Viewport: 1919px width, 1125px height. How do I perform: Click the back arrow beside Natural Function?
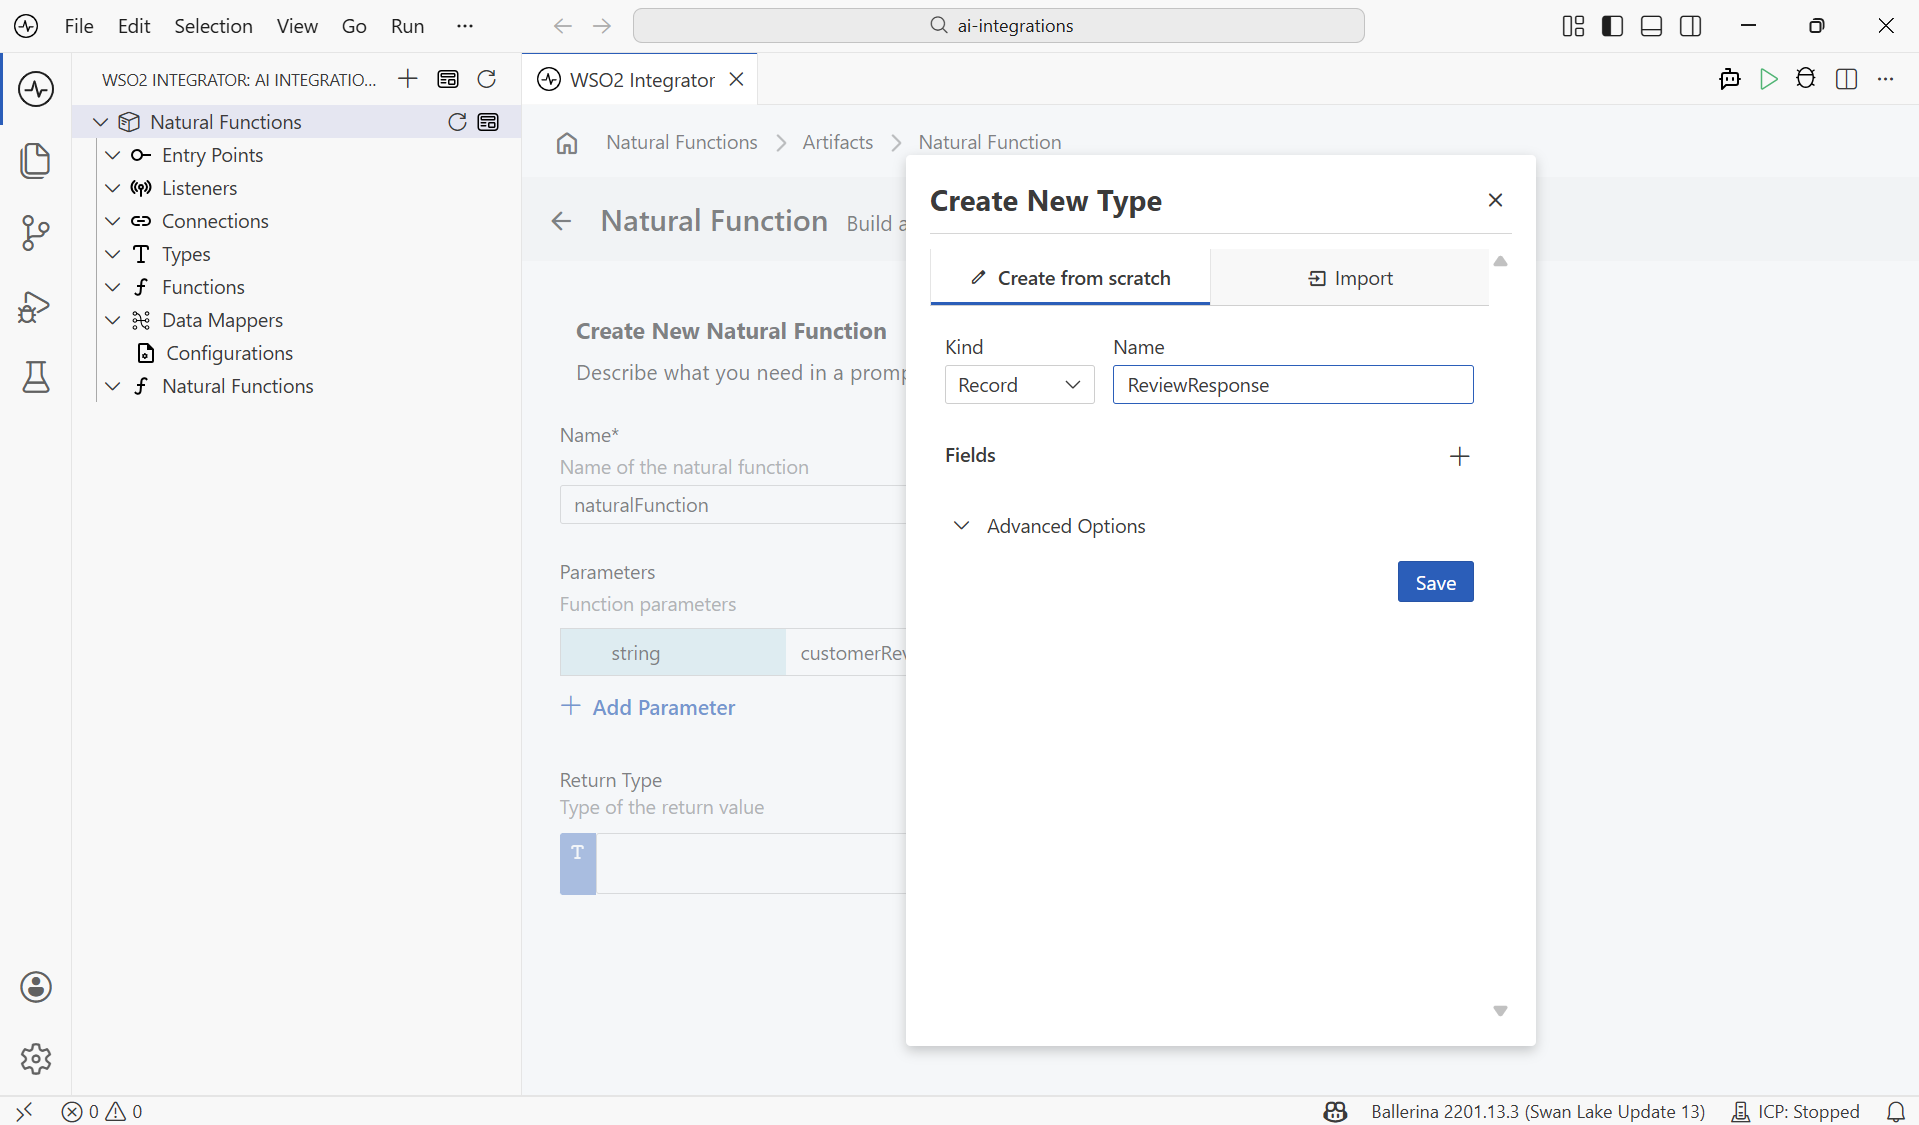pyautogui.click(x=562, y=221)
